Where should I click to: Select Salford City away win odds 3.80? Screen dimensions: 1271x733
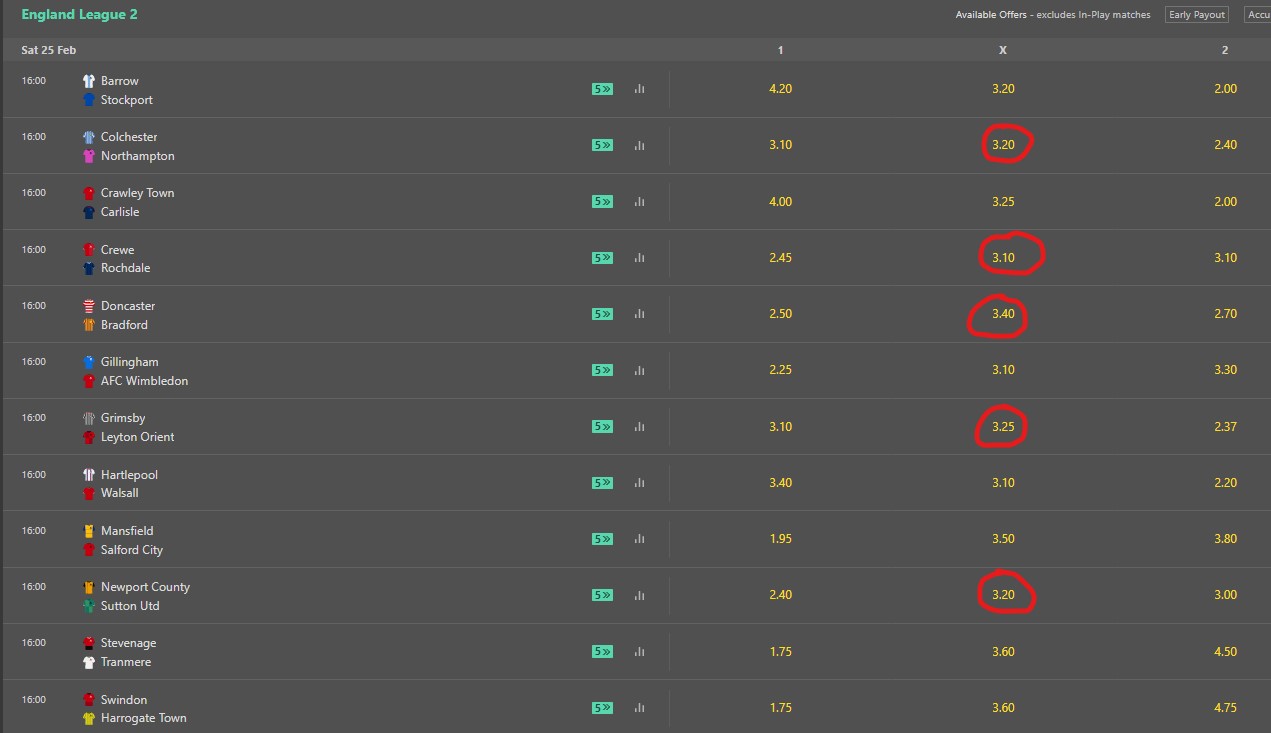pos(1225,539)
